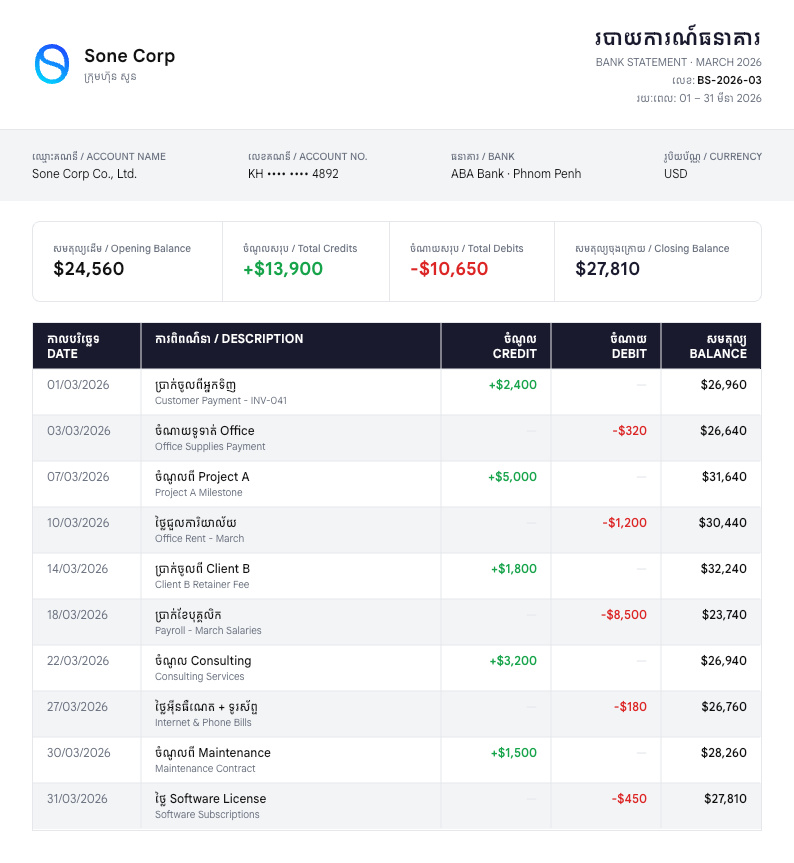The image size is (794, 863).
Task: Click the 30/03/2026 date cell
Action: point(78,753)
